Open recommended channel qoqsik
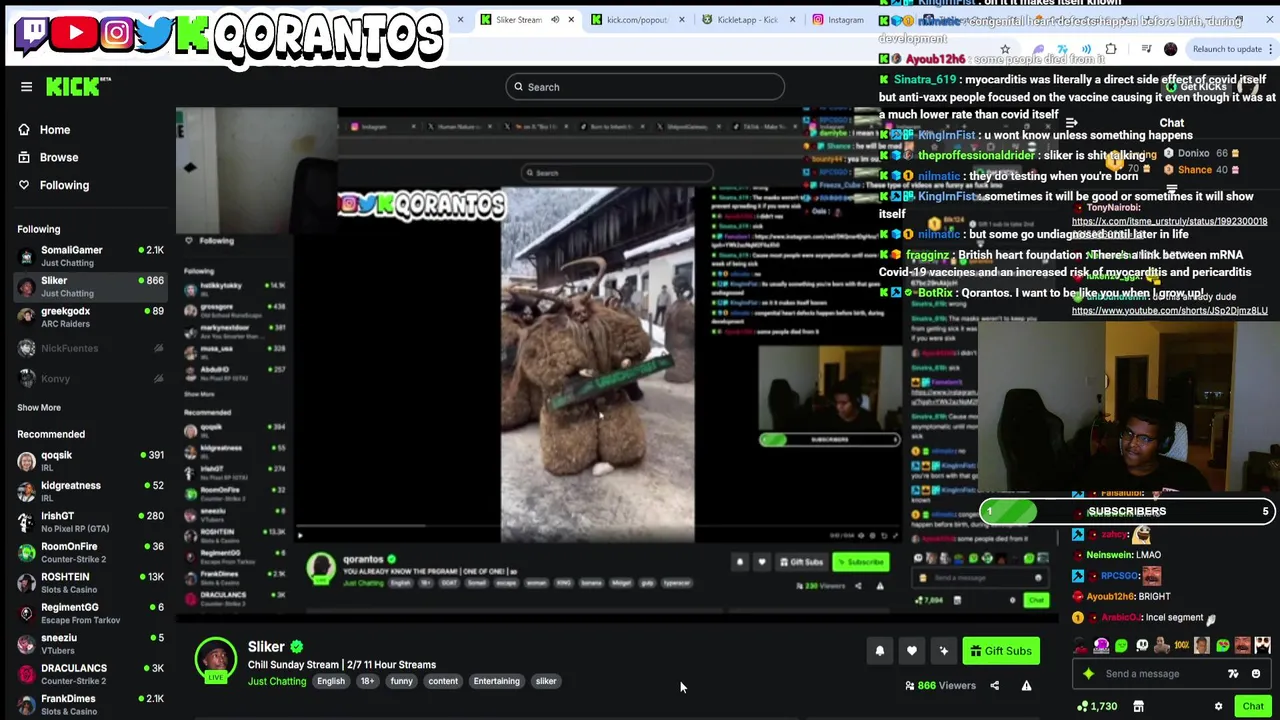The image size is (1280, 720). (90, 461)
